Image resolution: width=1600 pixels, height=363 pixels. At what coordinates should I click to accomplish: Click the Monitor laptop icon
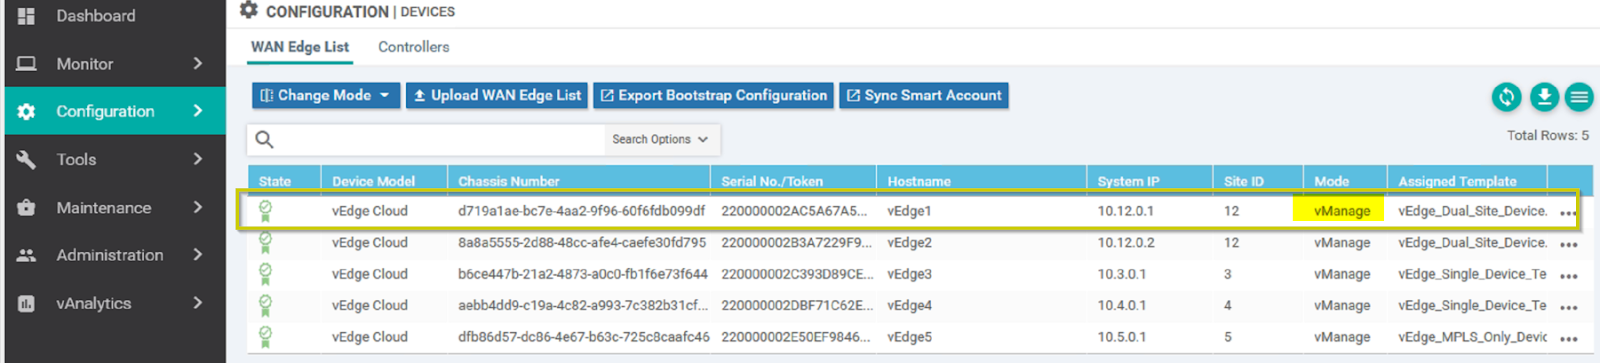27,64
